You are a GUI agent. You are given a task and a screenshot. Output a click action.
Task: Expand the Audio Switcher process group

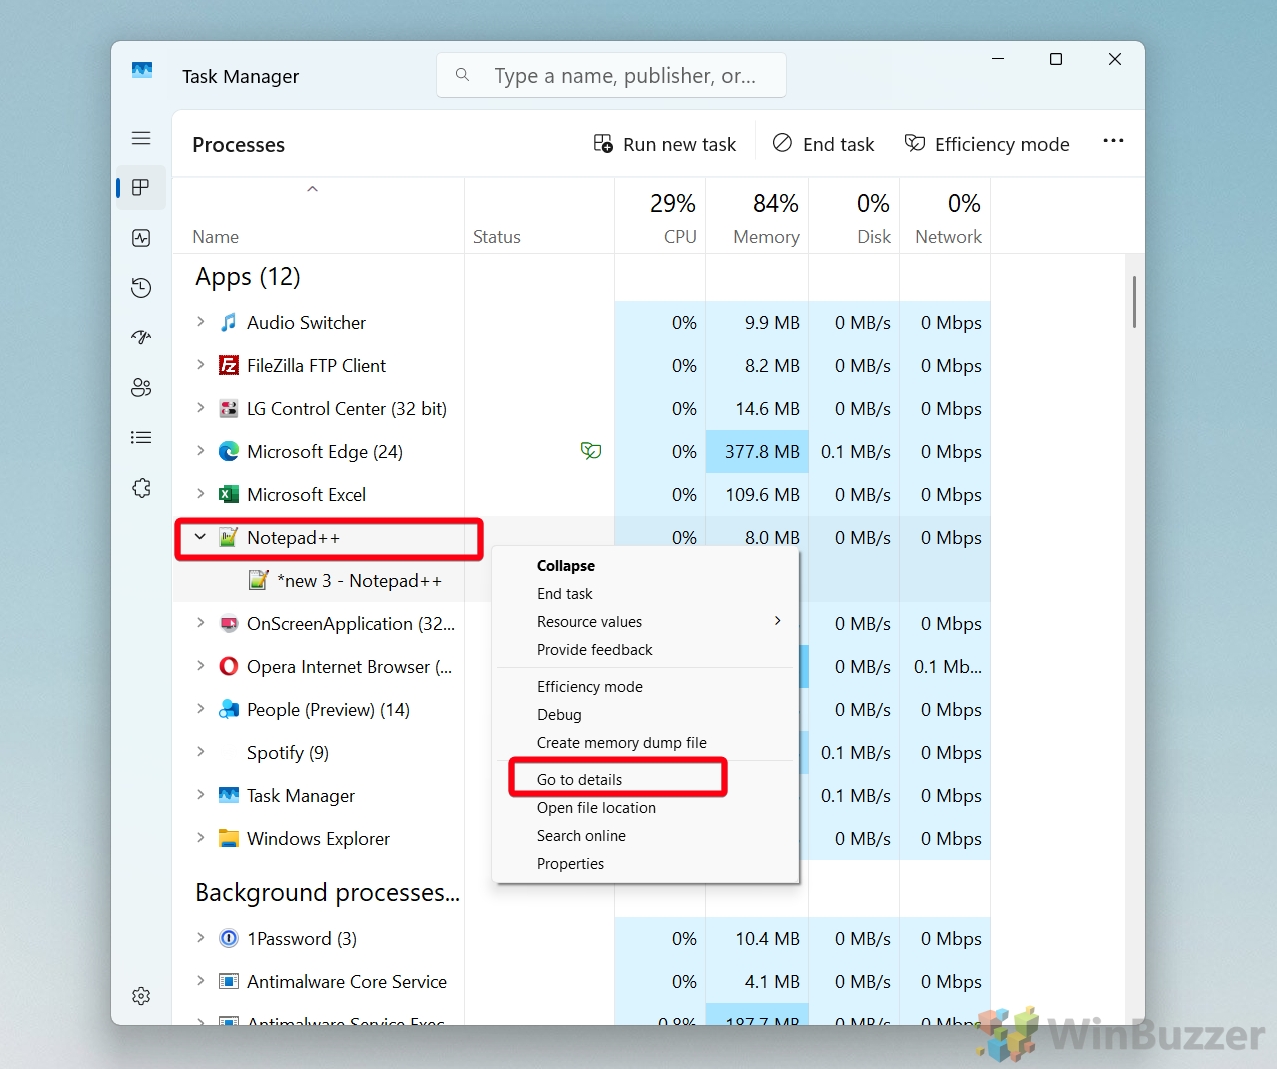pos(201,322)
